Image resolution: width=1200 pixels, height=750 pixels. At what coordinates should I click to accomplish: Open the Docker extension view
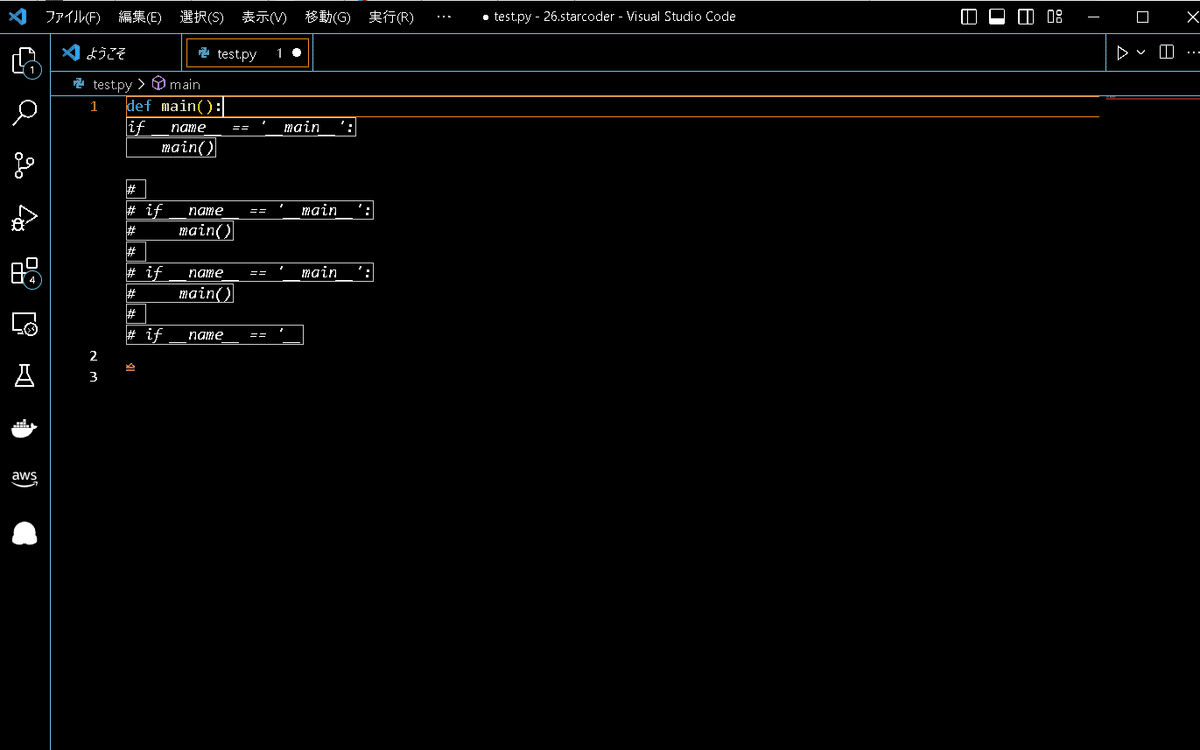tap(25, 428)
